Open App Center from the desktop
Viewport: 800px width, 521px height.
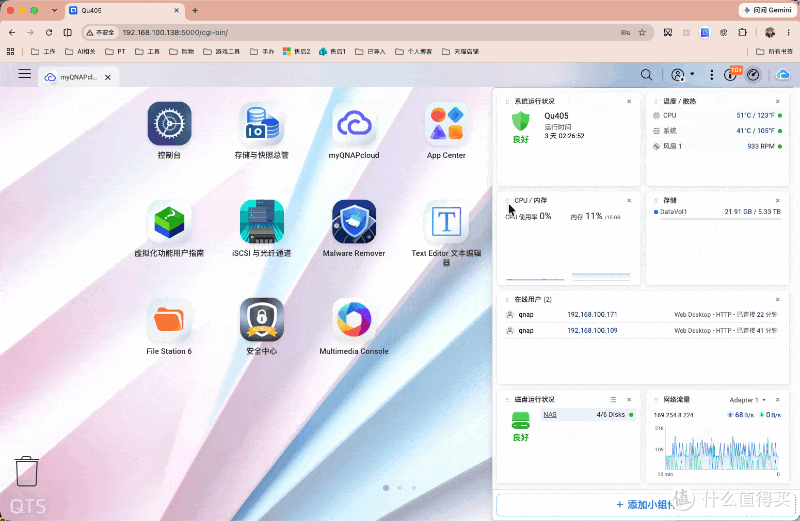pyautogui.click(x=446, y=124)
